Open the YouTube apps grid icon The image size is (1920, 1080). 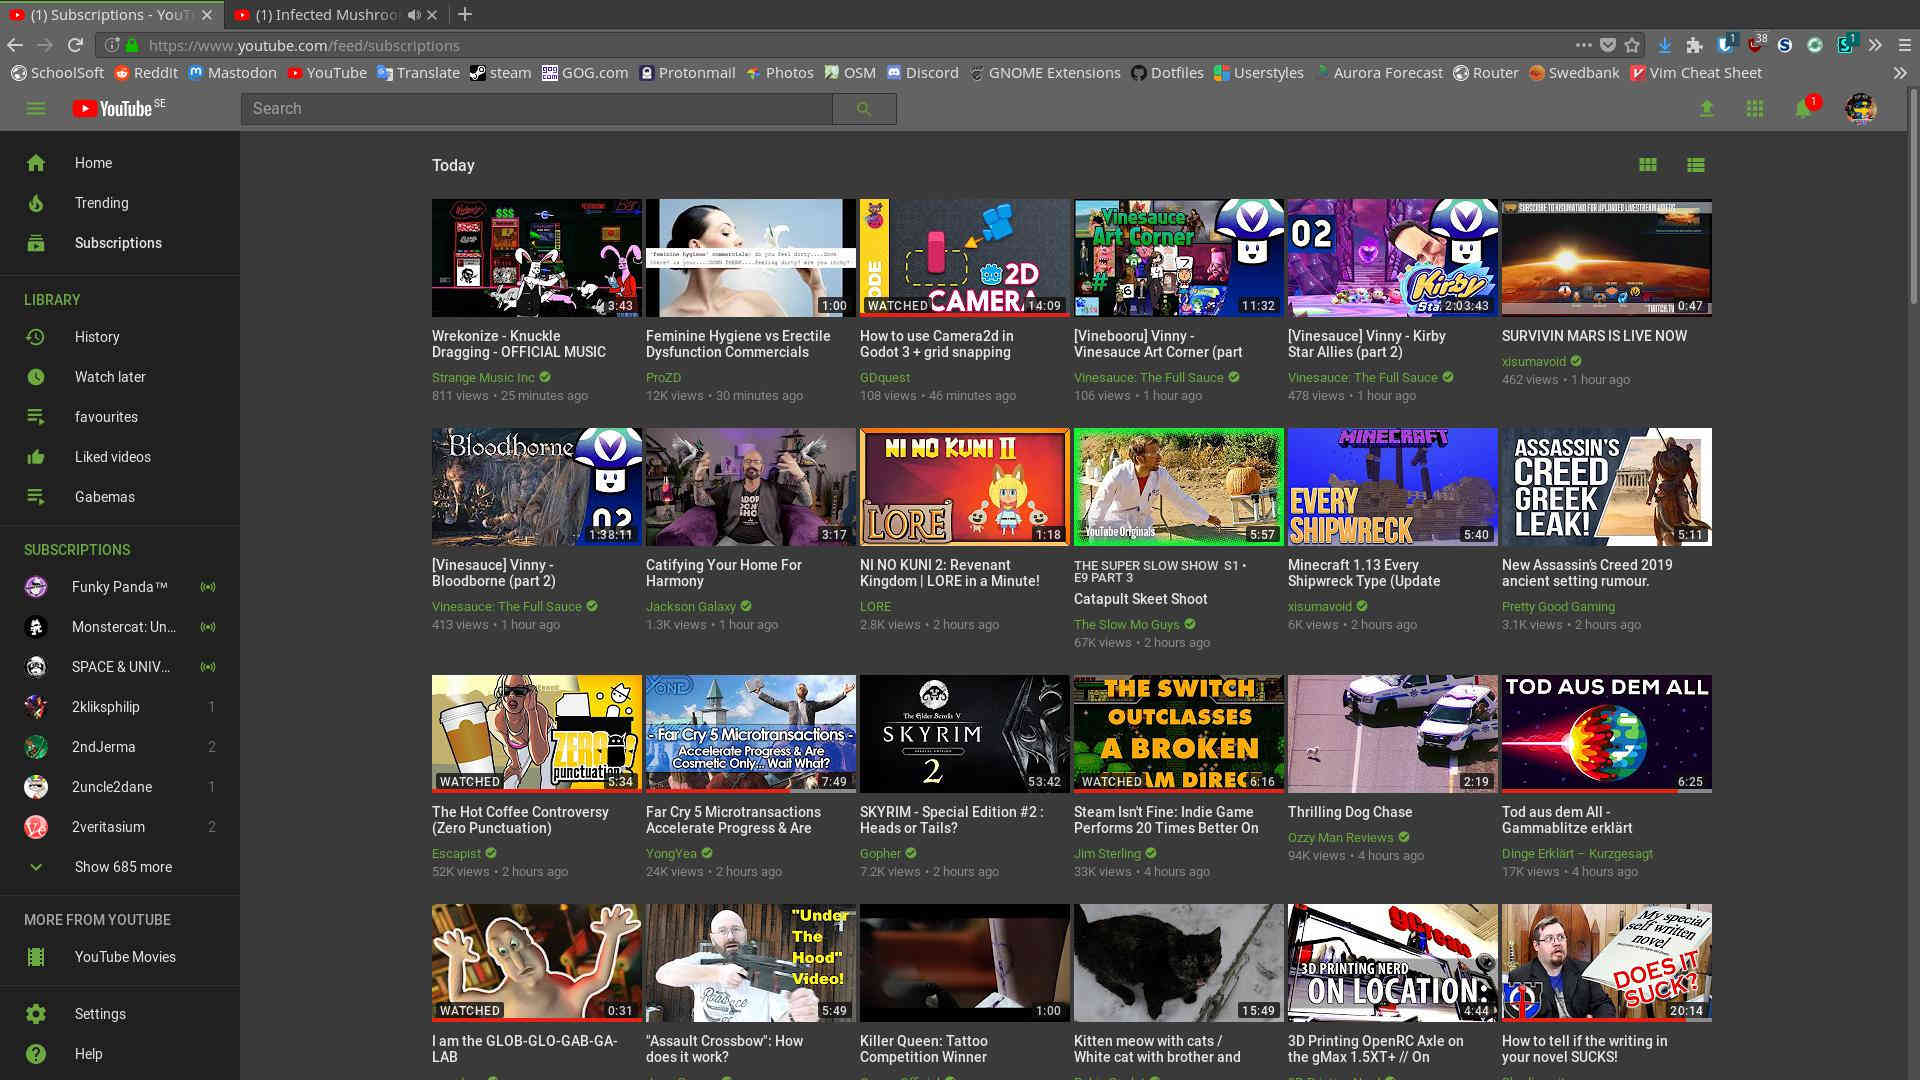(x=1755, y=108)
